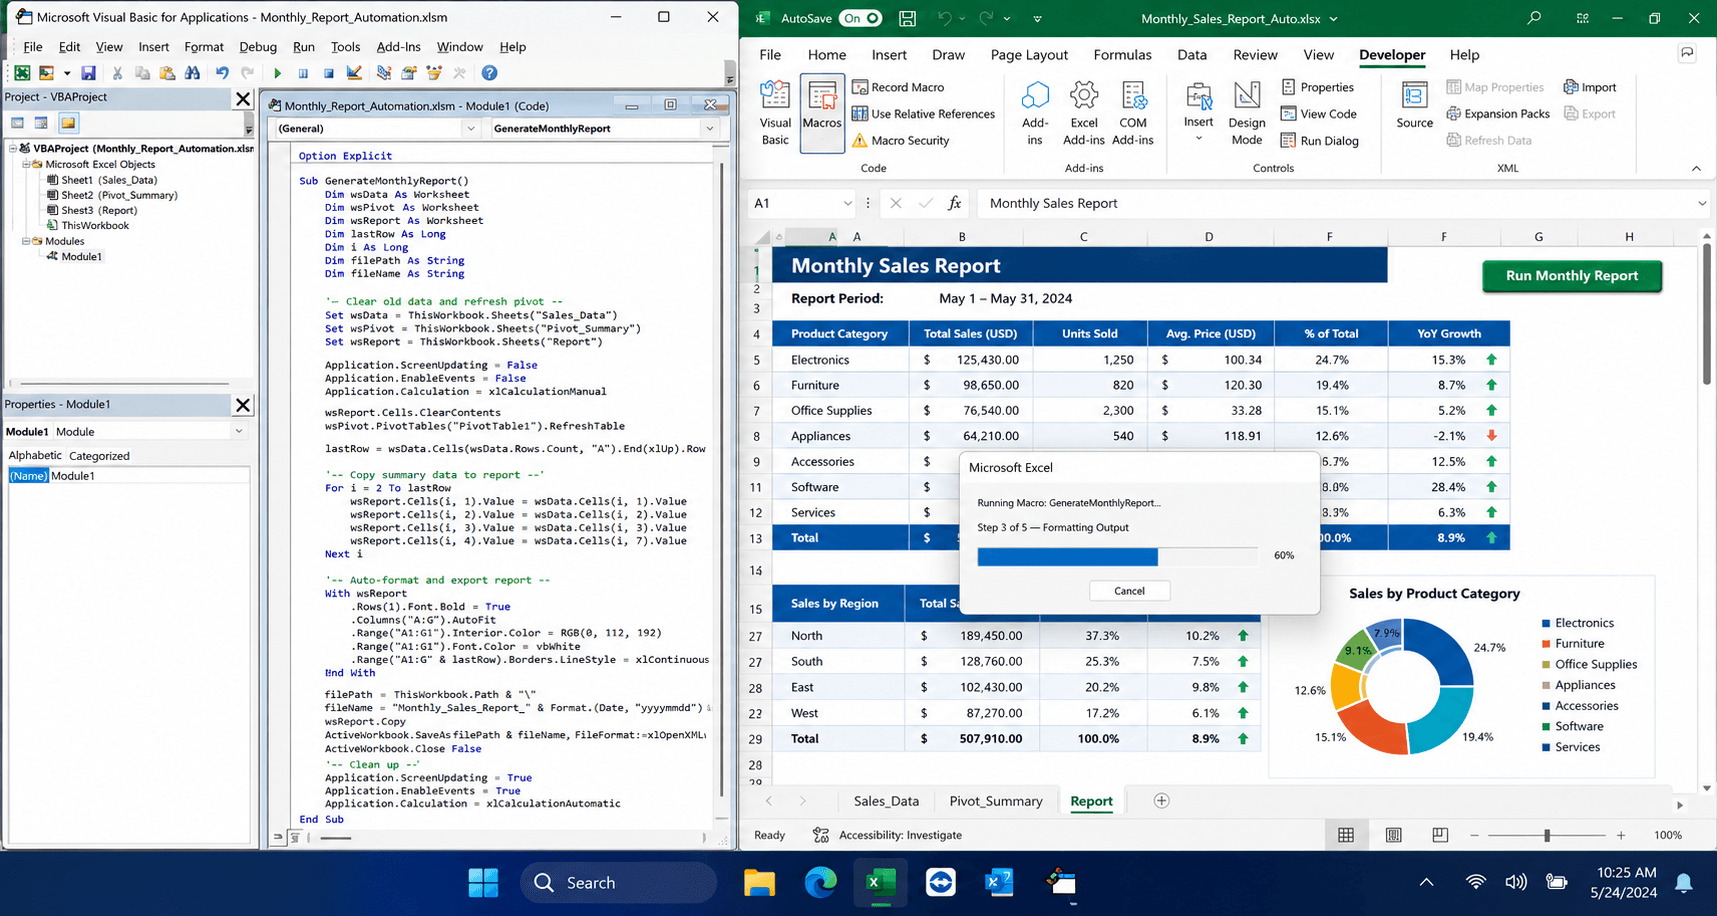Click the Undo arrow in VBA toolbar
Screen dimensions: 1717x916
tap(222, 73)
